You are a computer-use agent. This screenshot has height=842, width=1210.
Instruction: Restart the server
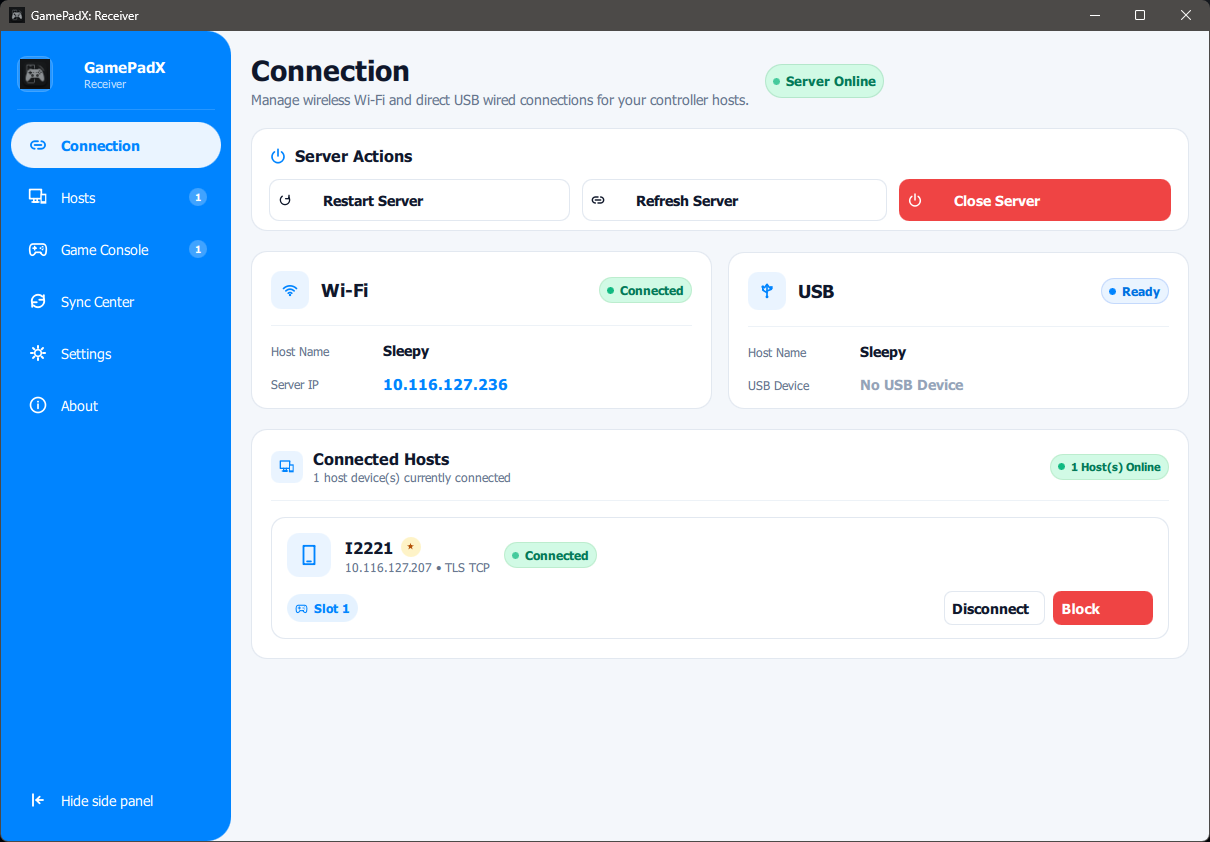click(x=419, y=200)
